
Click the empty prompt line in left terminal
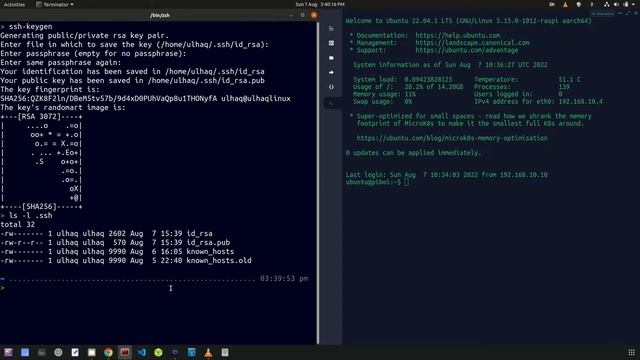[x=158, y=288]
